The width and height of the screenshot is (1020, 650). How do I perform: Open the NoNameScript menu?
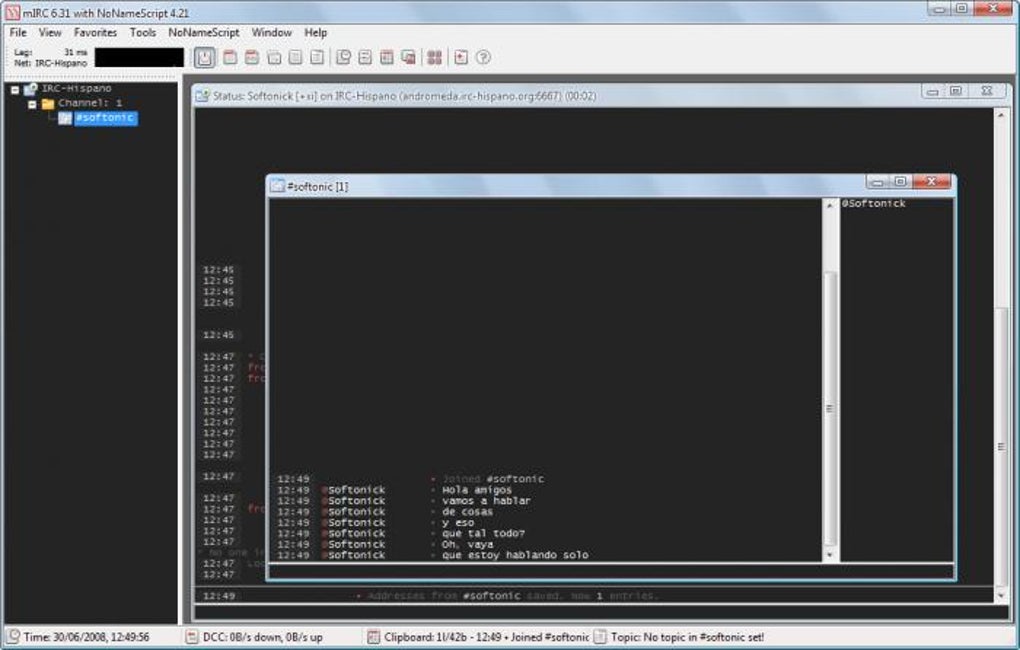204,33
